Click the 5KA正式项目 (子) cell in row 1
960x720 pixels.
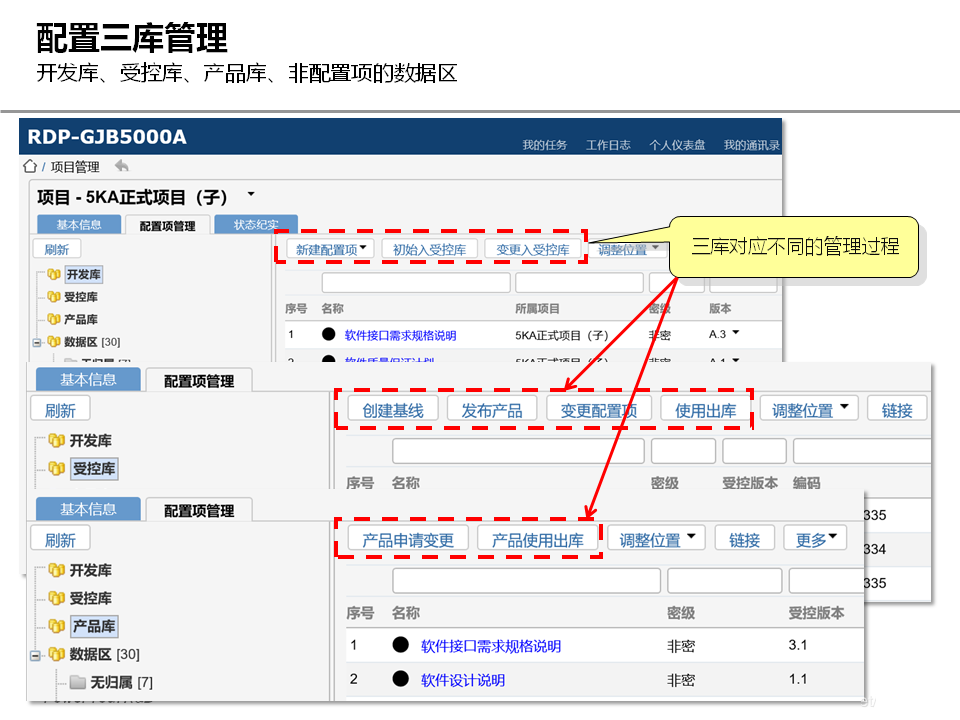pos(561,335)
